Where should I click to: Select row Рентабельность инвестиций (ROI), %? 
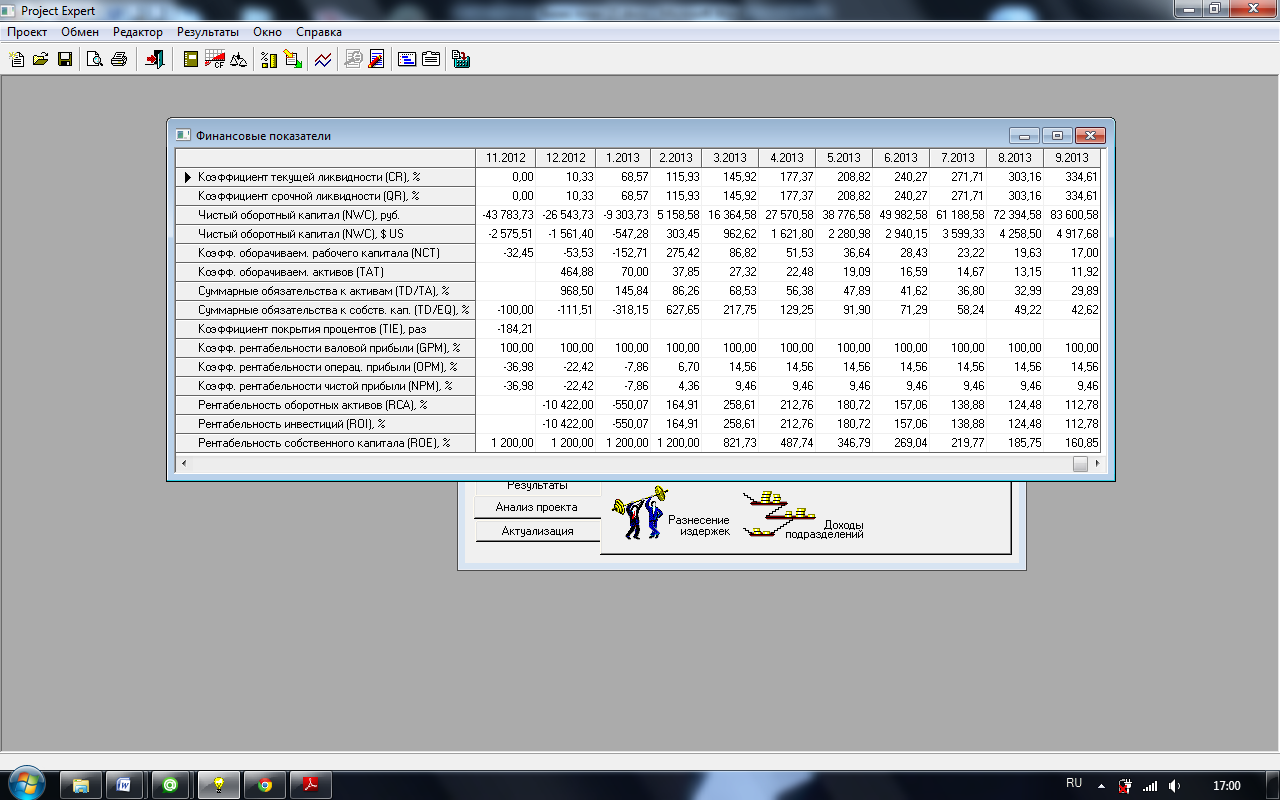pos(326,424)
